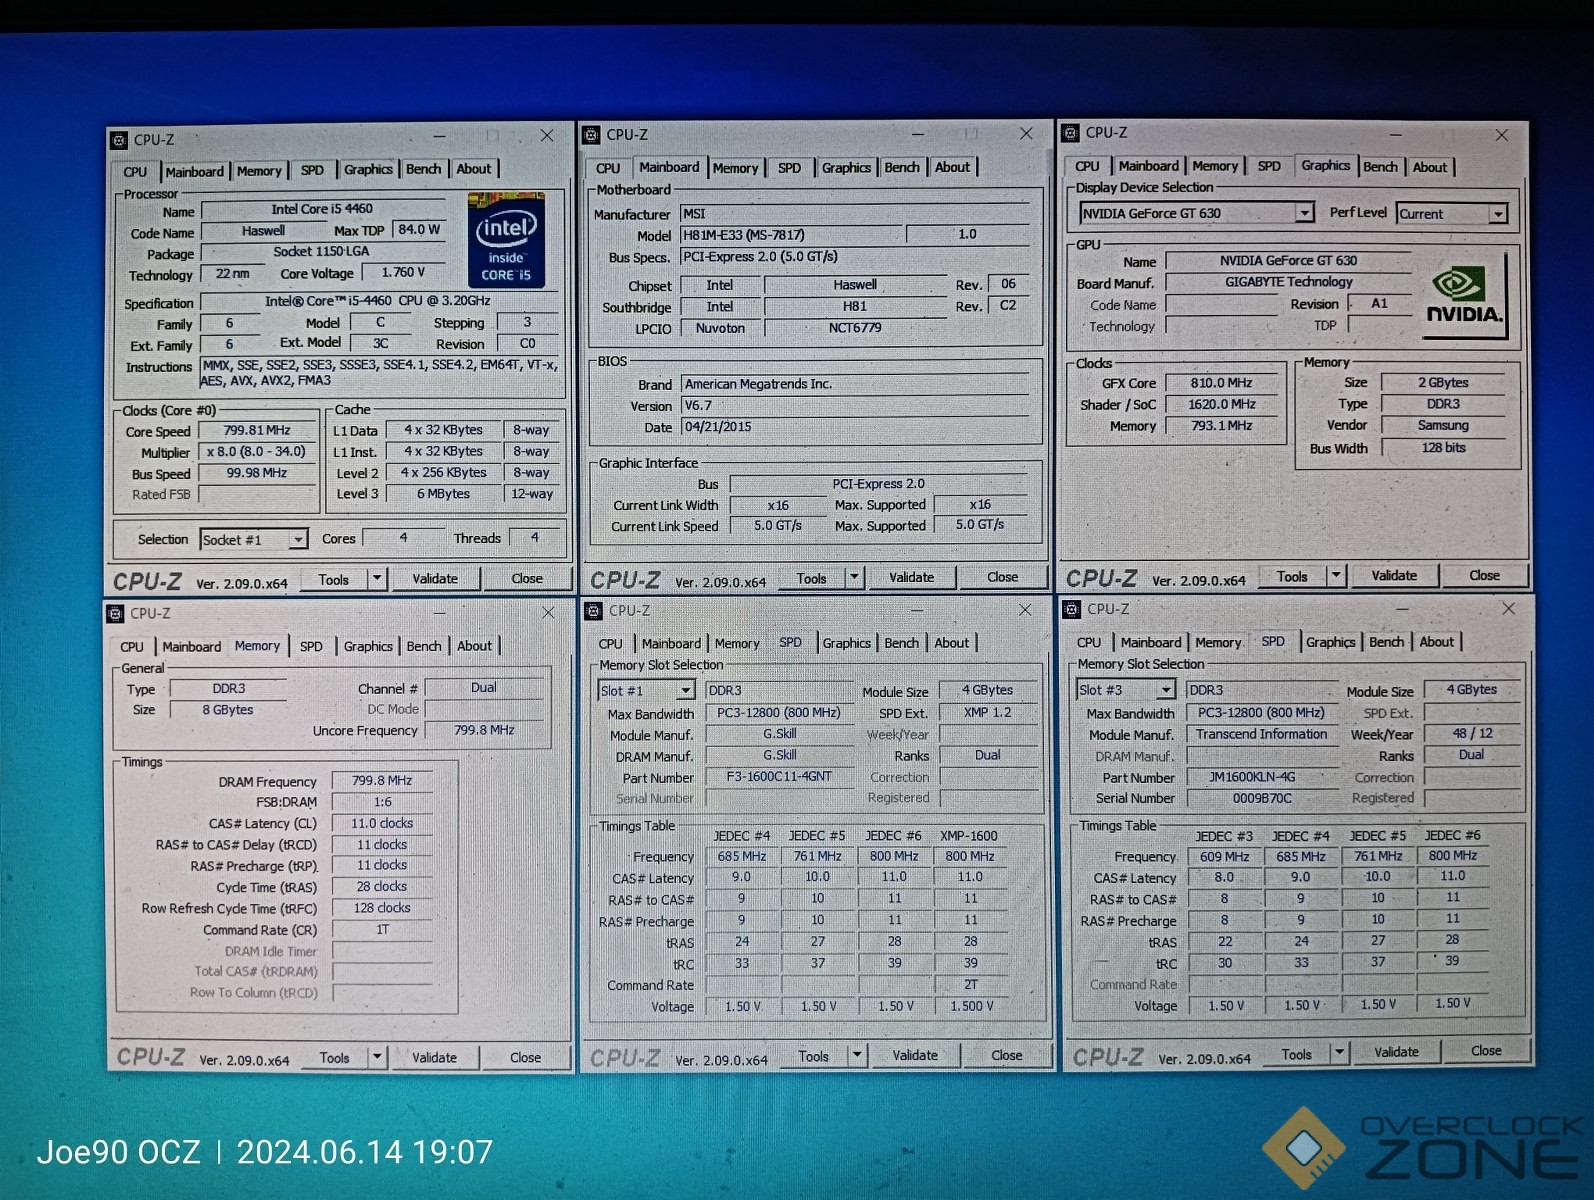Click CPU-Z title icon in Slot #3 SPD window
Image resolution: width=1594 pixels, height=1200 pixels.
point(1072,609)
